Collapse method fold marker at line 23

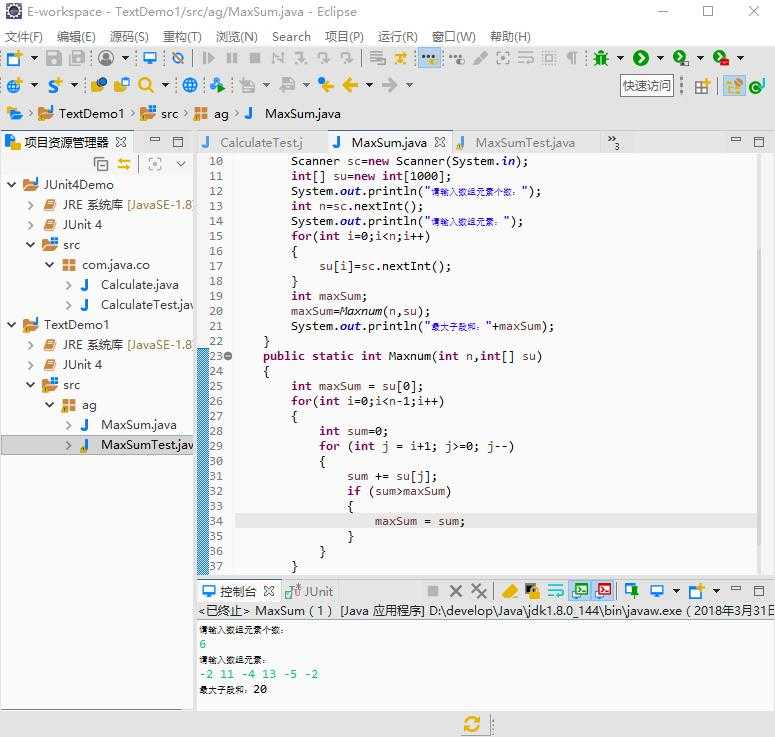click(228, 356)
